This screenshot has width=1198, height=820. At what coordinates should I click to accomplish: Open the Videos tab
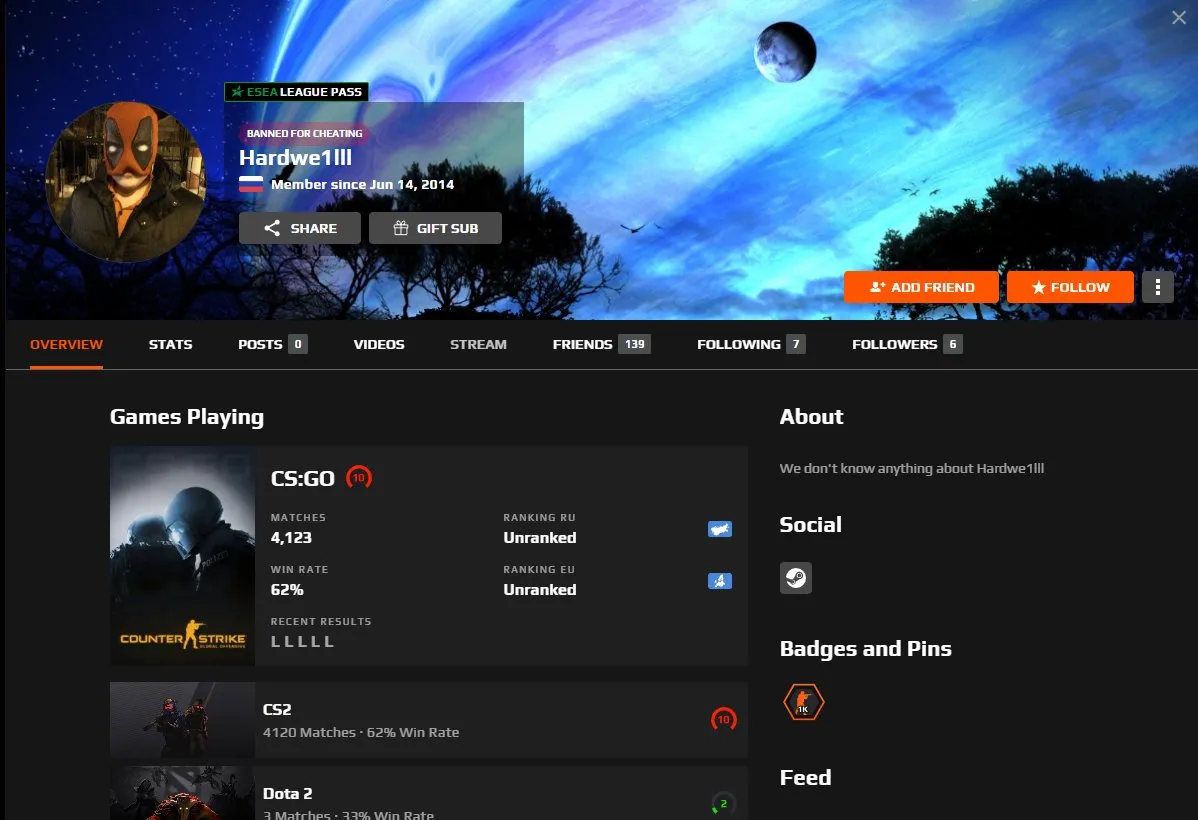(379, 345)
